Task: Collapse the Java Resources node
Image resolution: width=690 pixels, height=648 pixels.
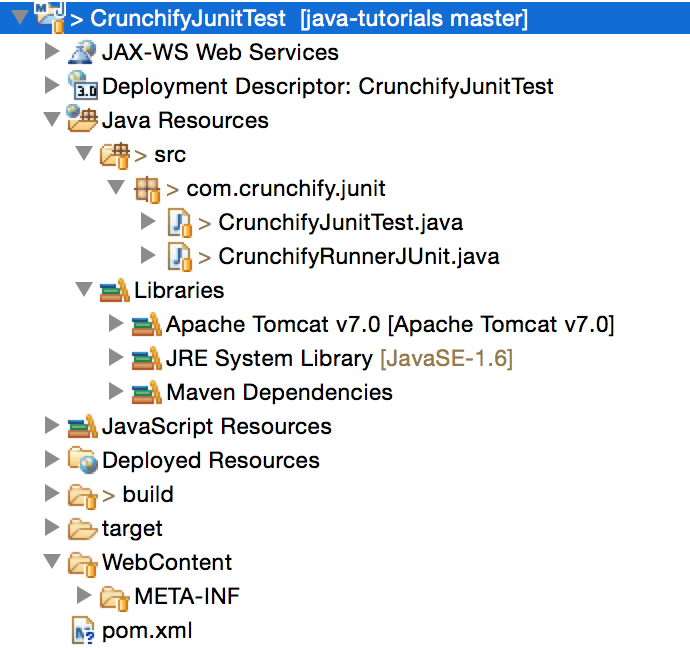Action: coord(51,120)
